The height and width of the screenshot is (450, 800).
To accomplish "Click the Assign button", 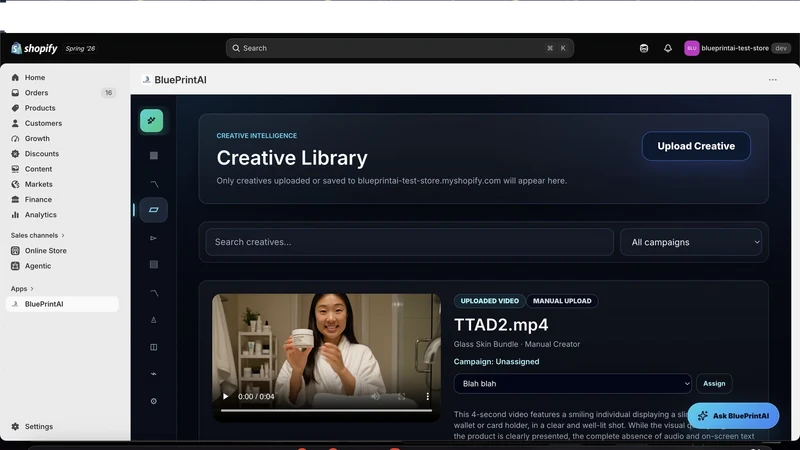I will click(714, 384).
